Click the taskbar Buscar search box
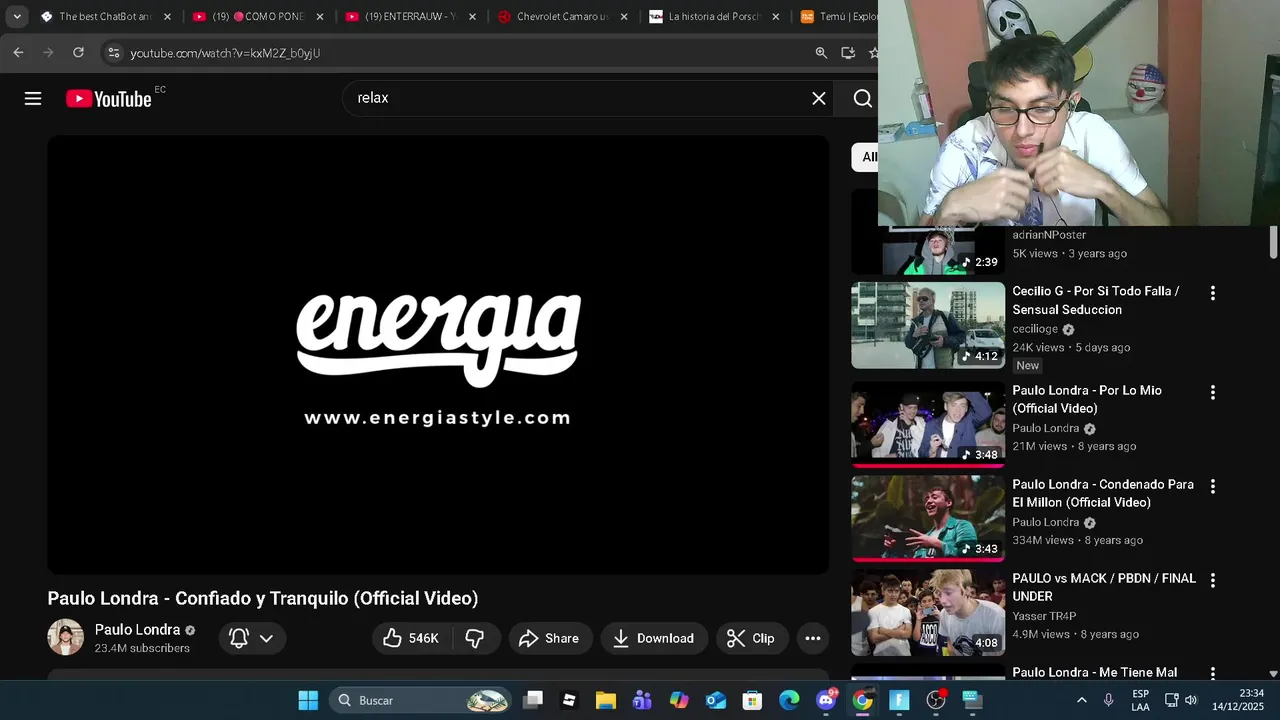This screenshot has height=720, width=1280. [x=419, y=700]
